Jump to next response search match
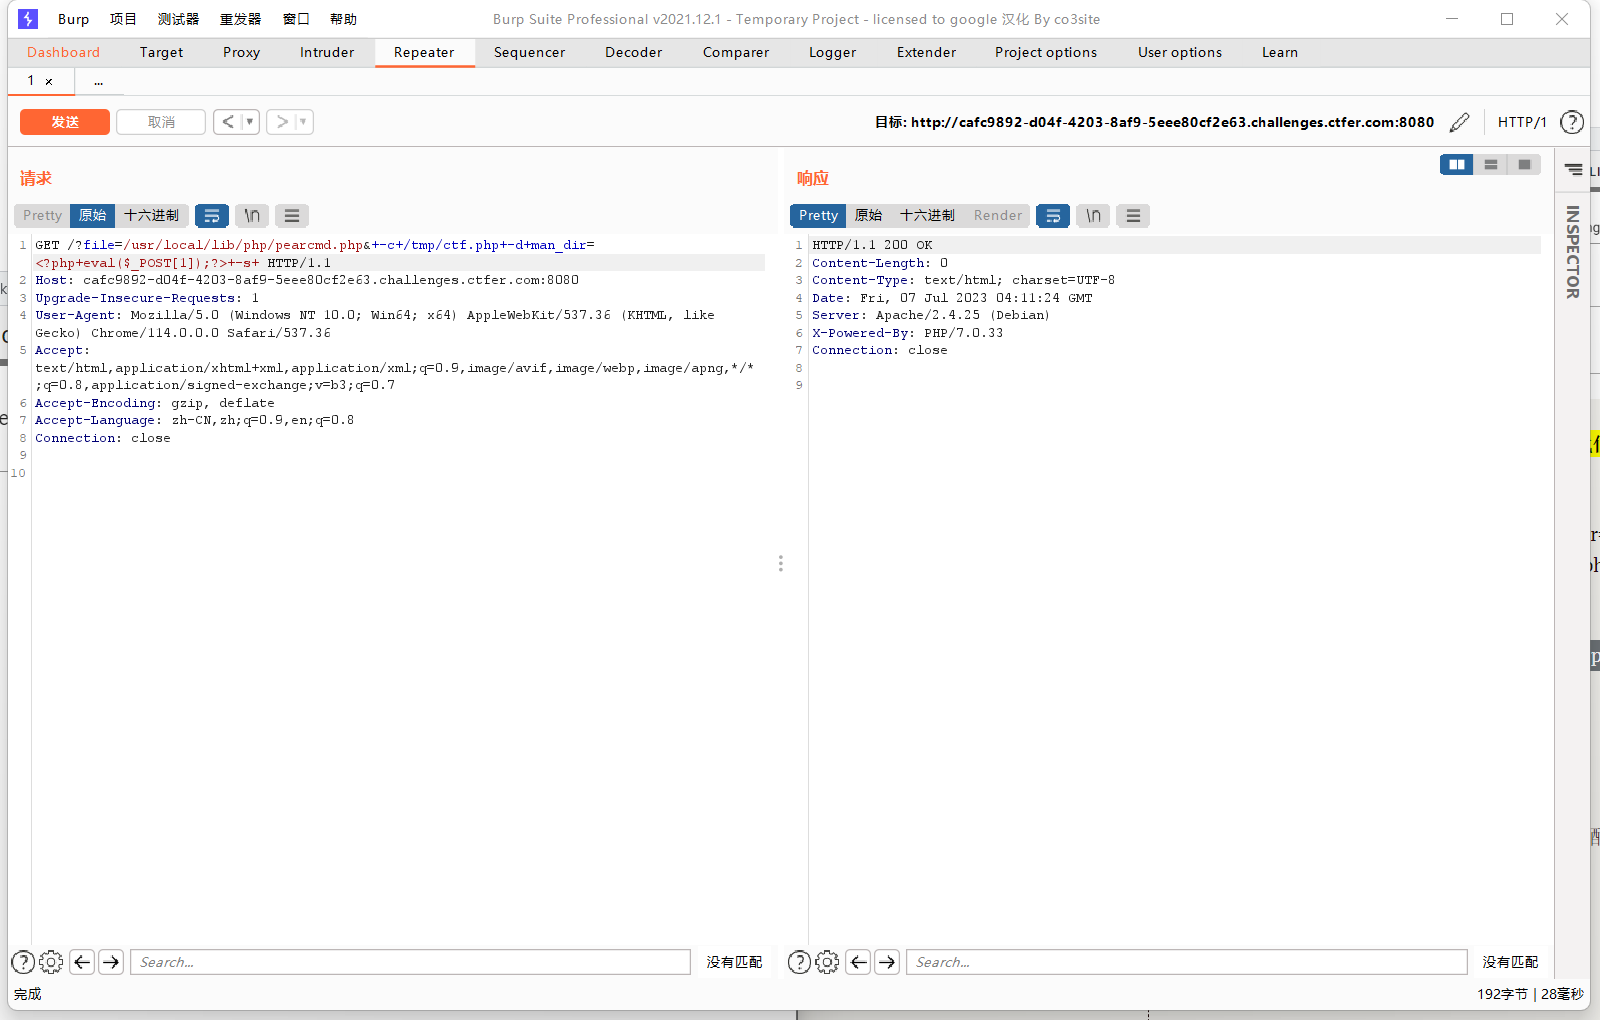The height and width of the screenshot is (1020, 1600). tap(887, 962)
